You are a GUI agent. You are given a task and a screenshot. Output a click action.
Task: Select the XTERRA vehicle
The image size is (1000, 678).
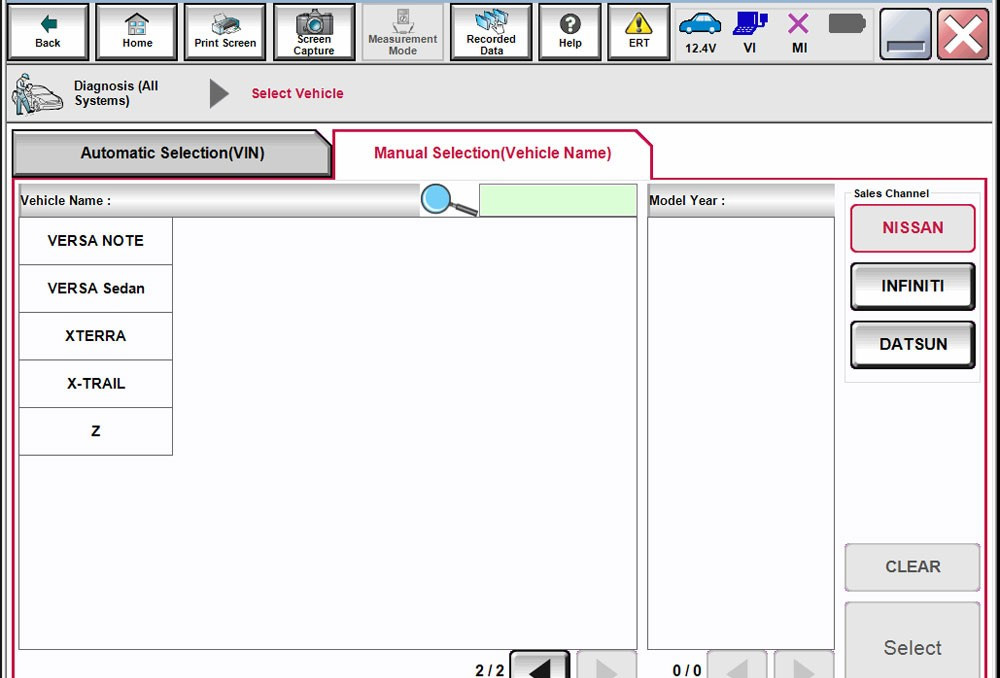95,336
